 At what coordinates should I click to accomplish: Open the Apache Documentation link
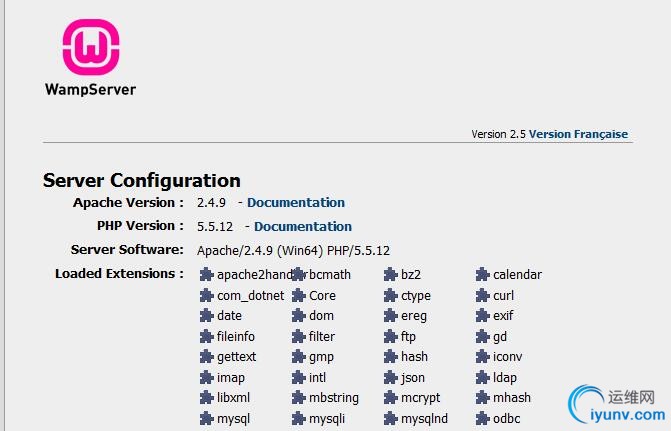296,202
